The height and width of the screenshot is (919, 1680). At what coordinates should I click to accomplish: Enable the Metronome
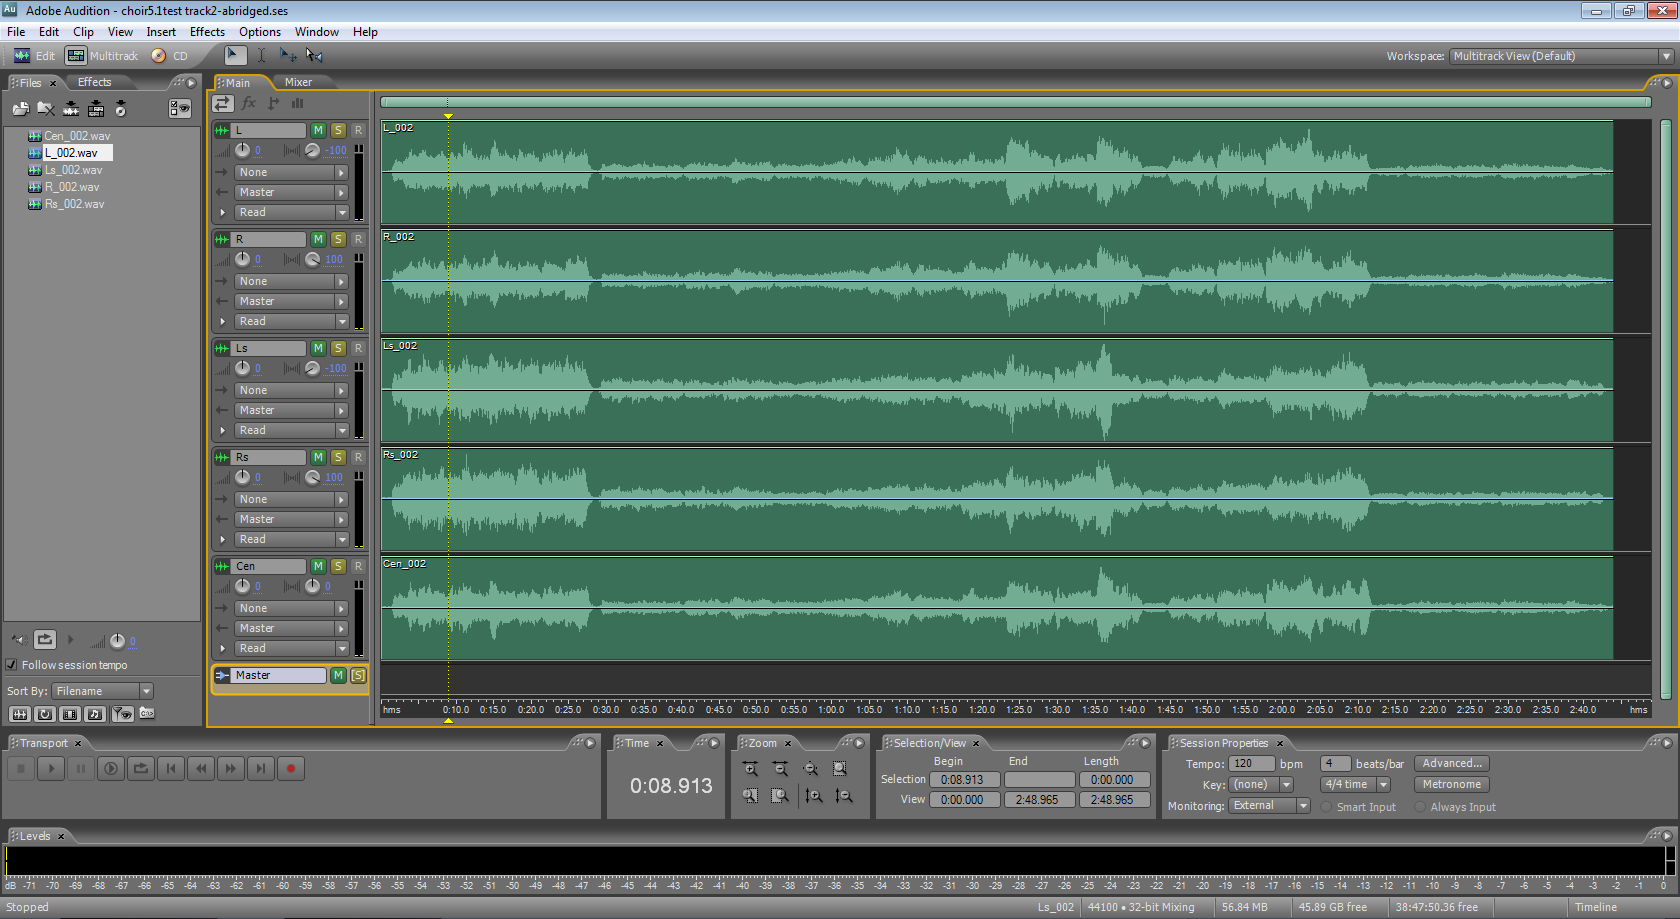(1451, 784)
